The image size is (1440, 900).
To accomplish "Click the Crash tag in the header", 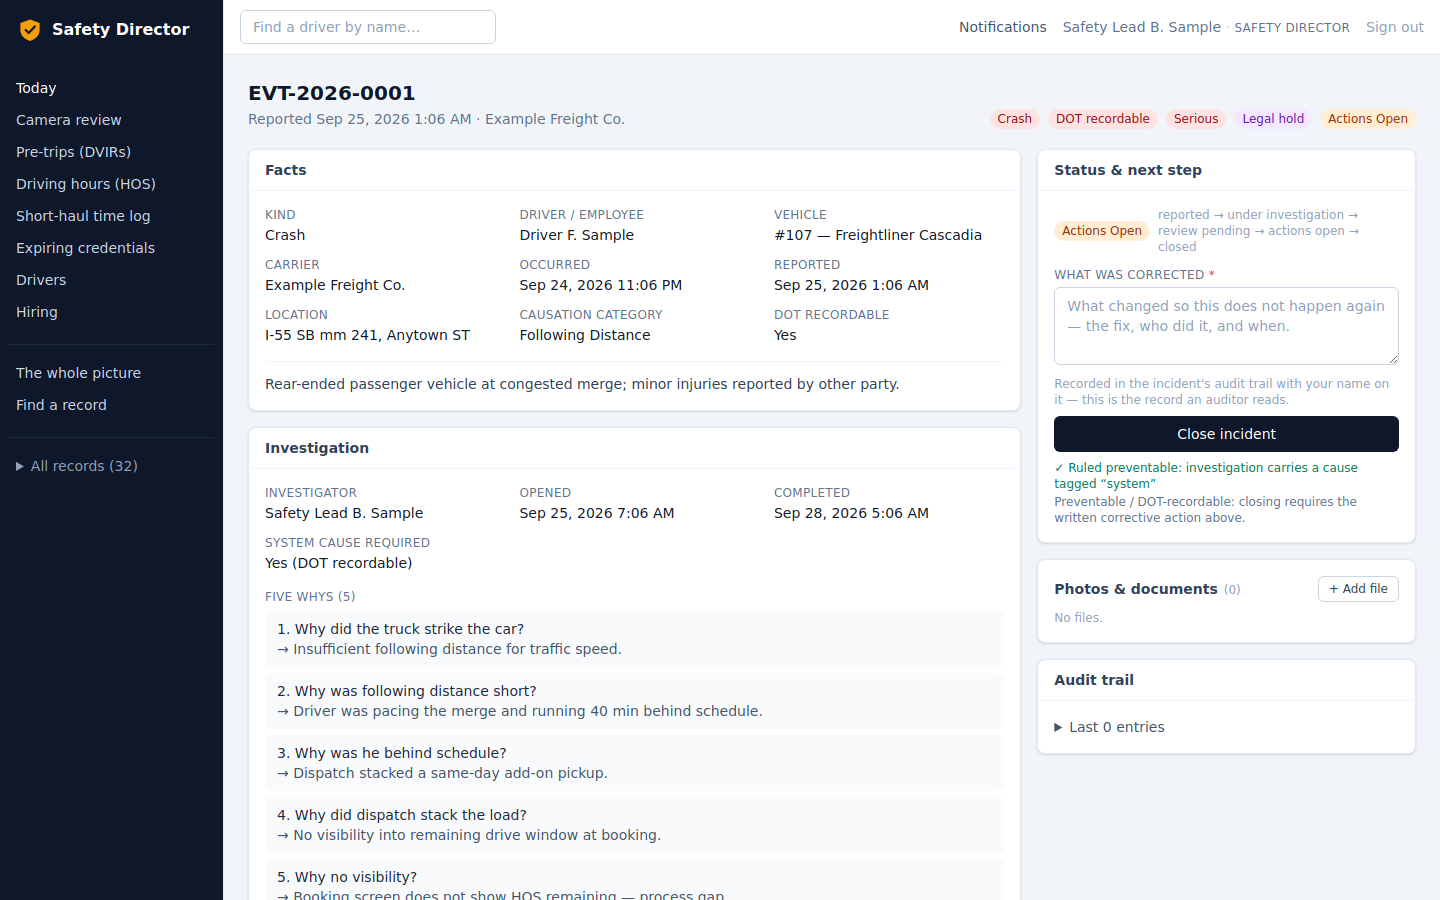I will pyautogui.click(x=1014, y=119).
